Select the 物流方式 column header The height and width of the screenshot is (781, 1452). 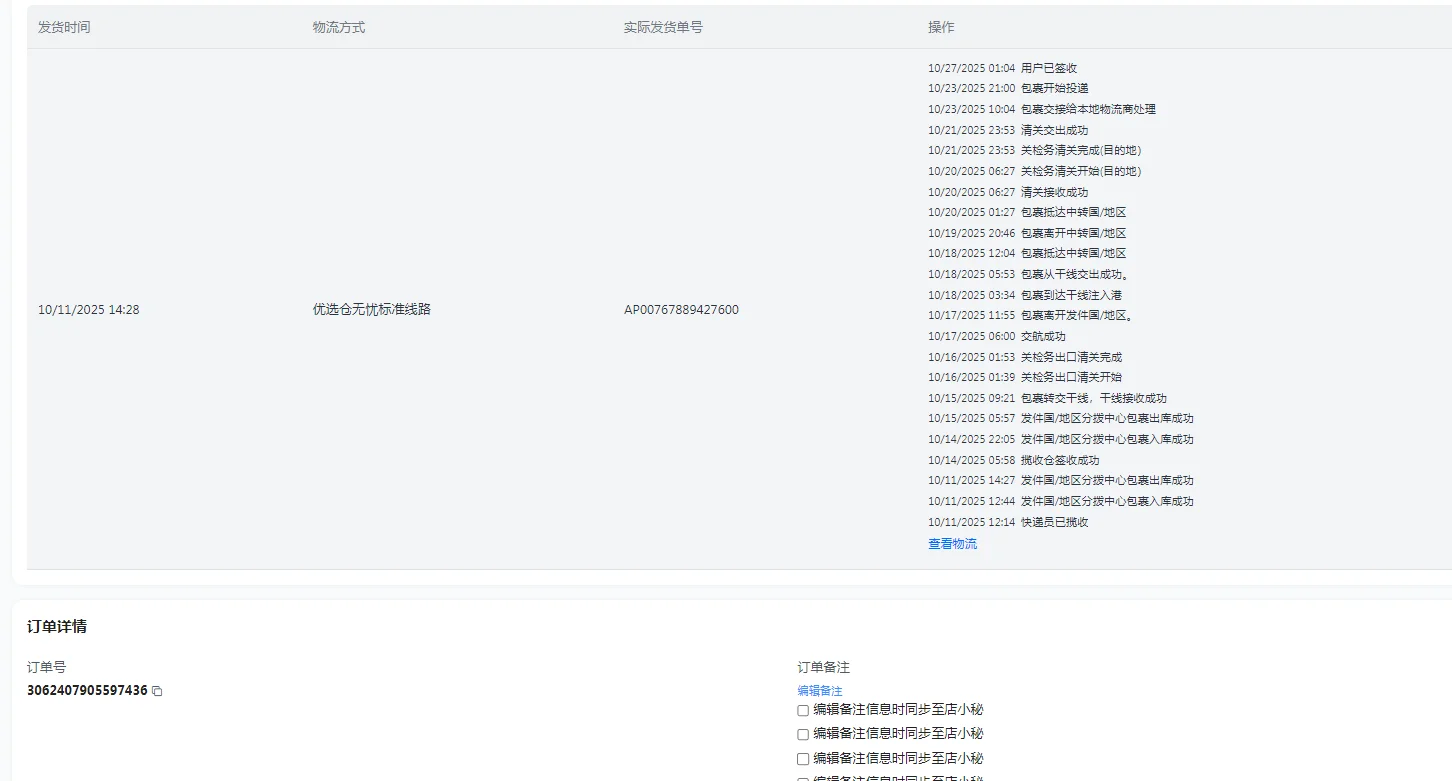click(x=339, y=27)
